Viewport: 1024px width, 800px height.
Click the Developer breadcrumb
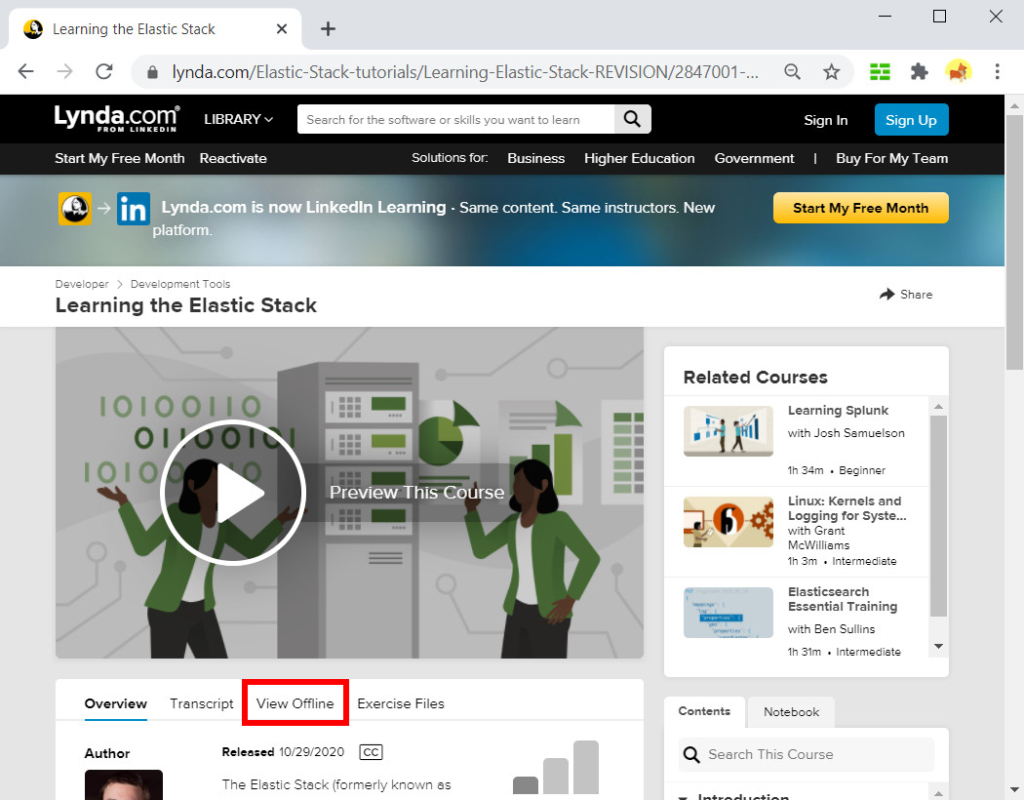click(82, 284)
